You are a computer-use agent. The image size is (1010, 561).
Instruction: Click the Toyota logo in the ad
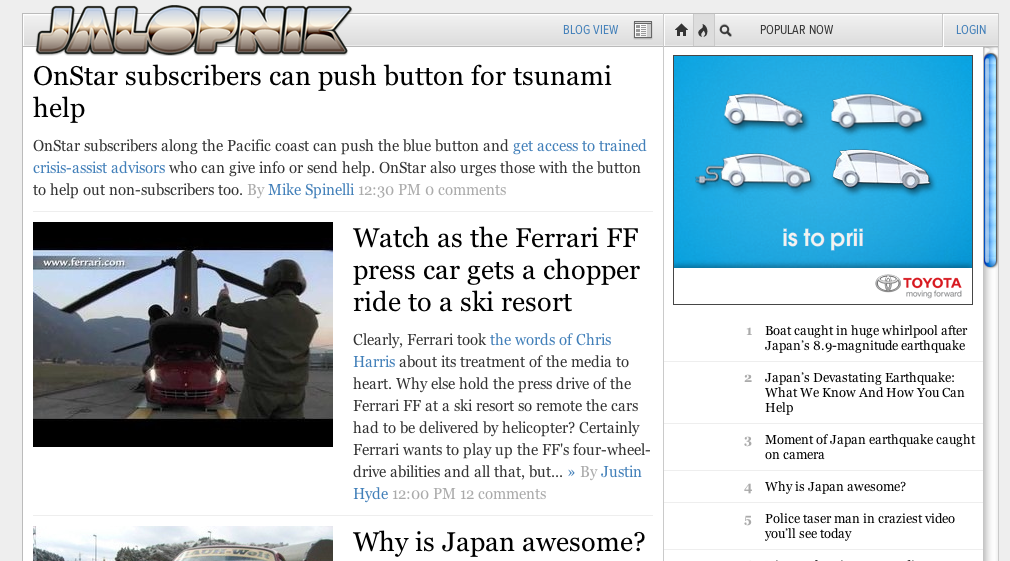coord(918,285)
